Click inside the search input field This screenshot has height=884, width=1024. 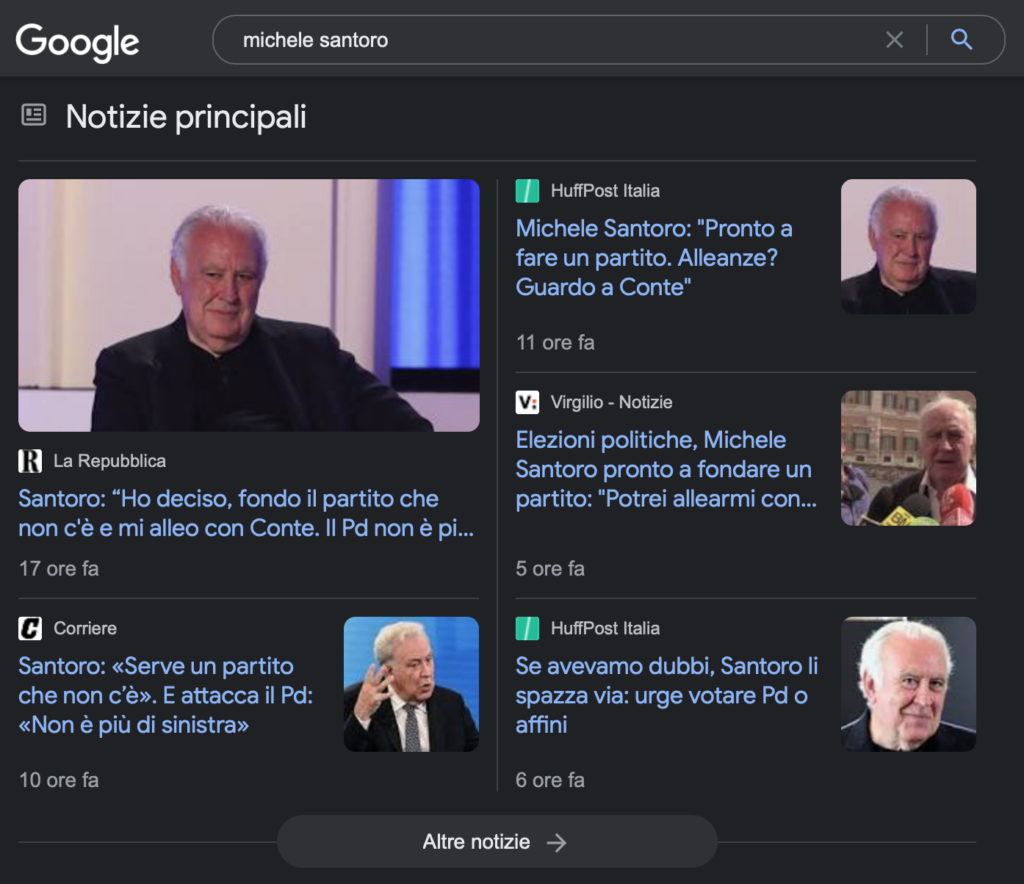[550, 40]
